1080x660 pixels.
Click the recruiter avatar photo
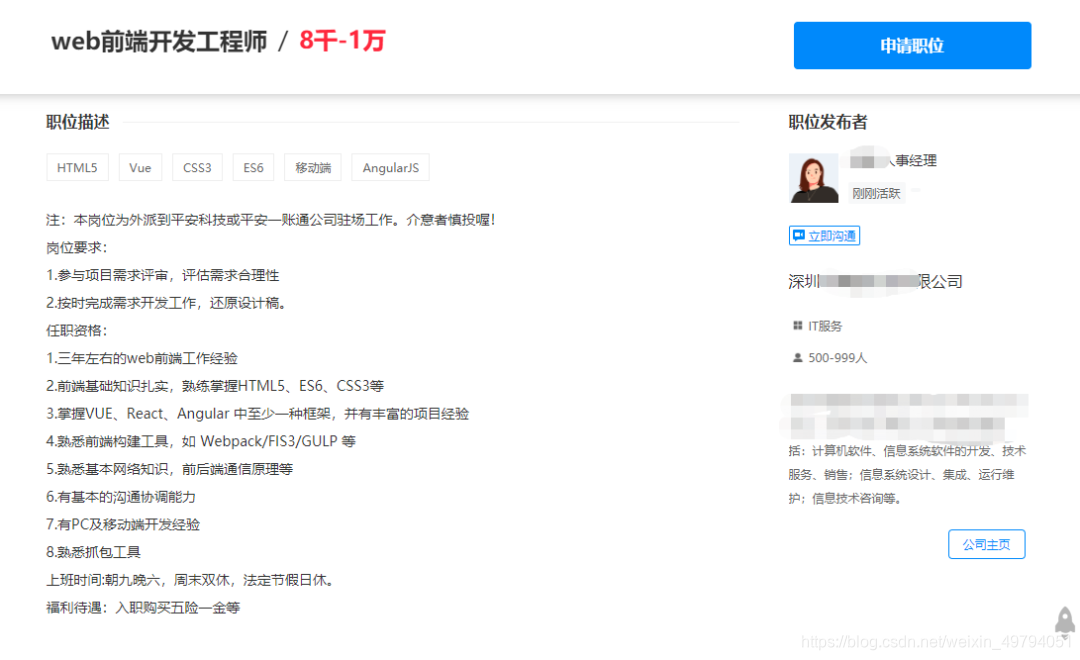[x=813, y=177]
